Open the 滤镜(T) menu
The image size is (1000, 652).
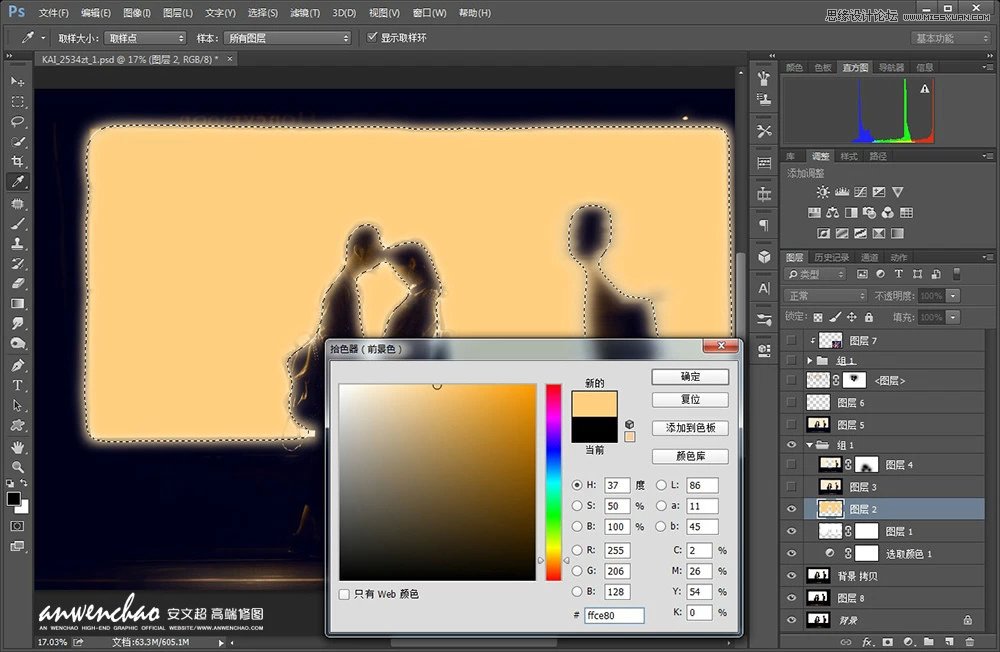305,13
